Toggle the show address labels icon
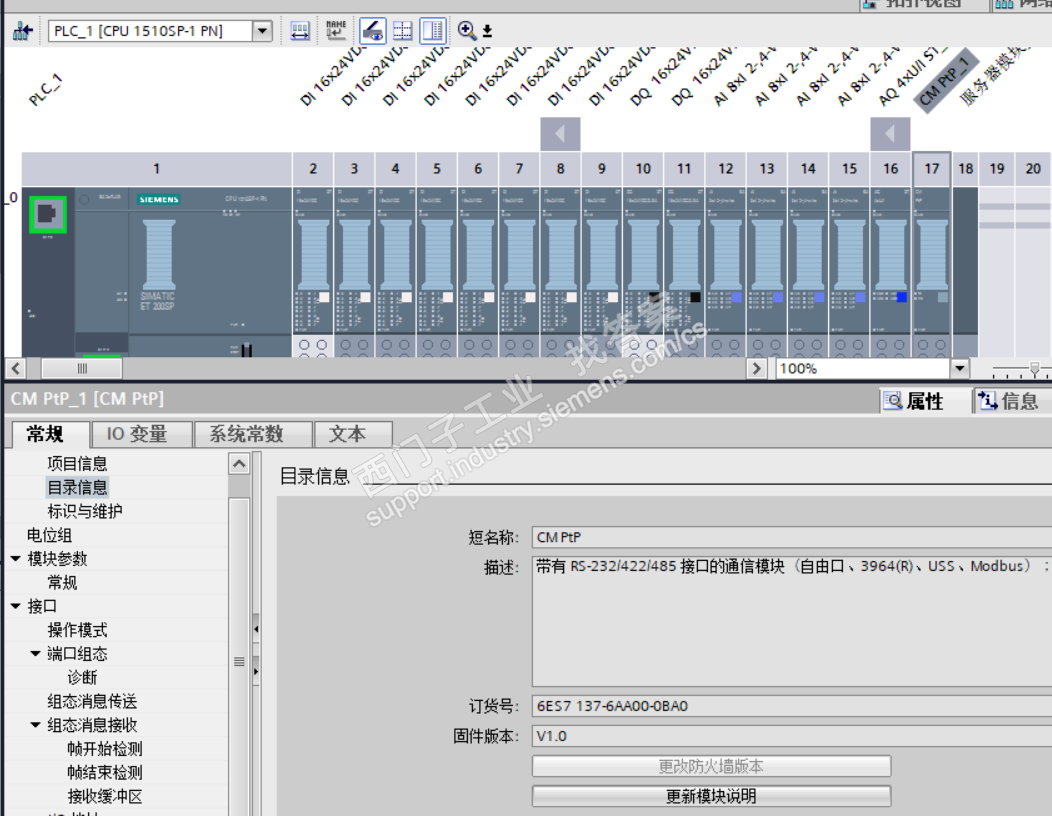Image resolution: width=1052 pixels, height=816 pixels. point(335,31)
